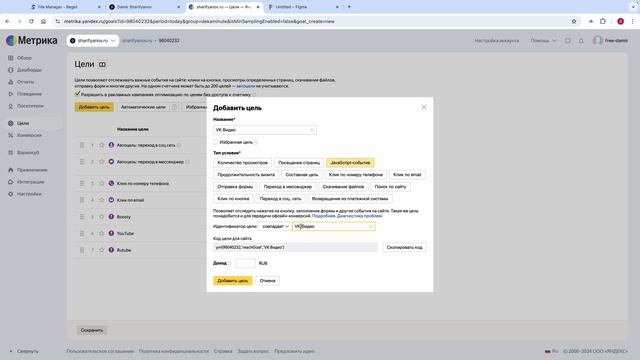
Task: Open Конверсии in the sidebar
Action: 29,135
